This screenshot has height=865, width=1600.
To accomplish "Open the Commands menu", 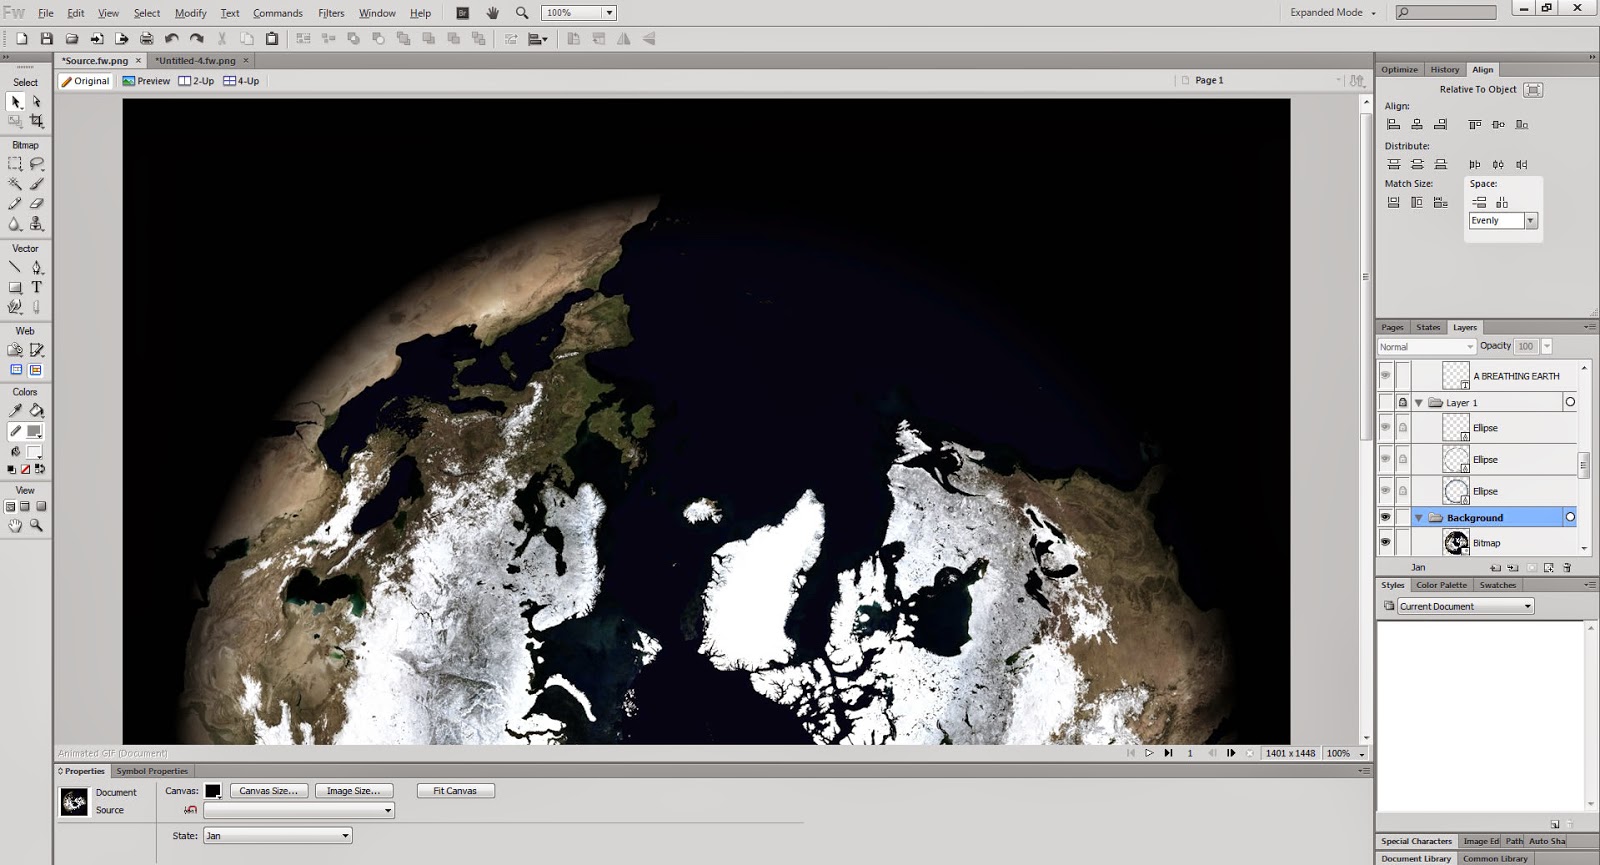I will pos(278,13).
